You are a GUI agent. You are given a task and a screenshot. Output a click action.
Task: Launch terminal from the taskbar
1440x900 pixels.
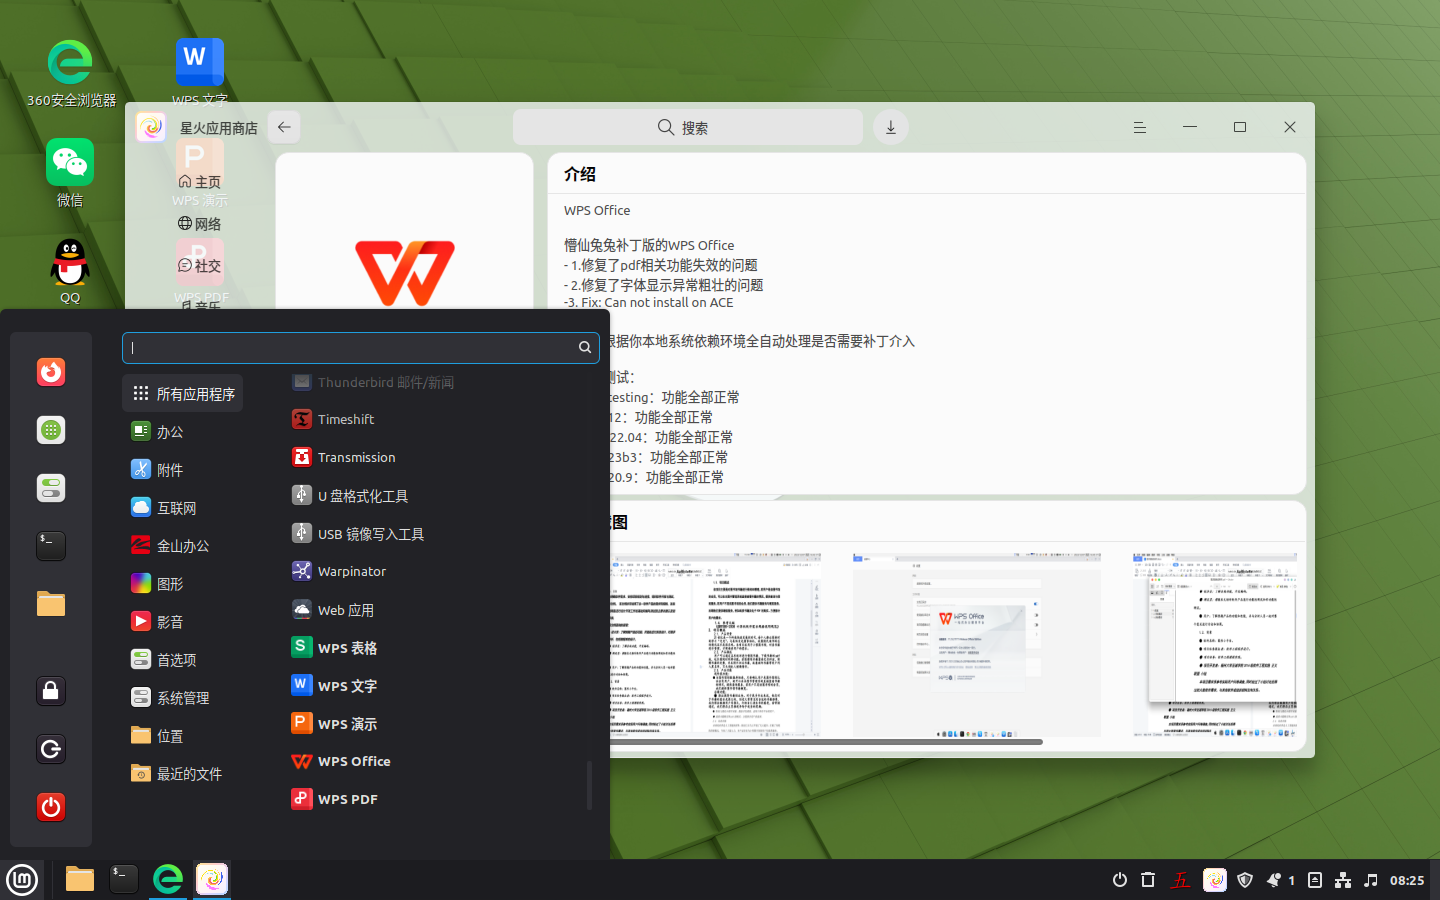[x=124, y=879]
